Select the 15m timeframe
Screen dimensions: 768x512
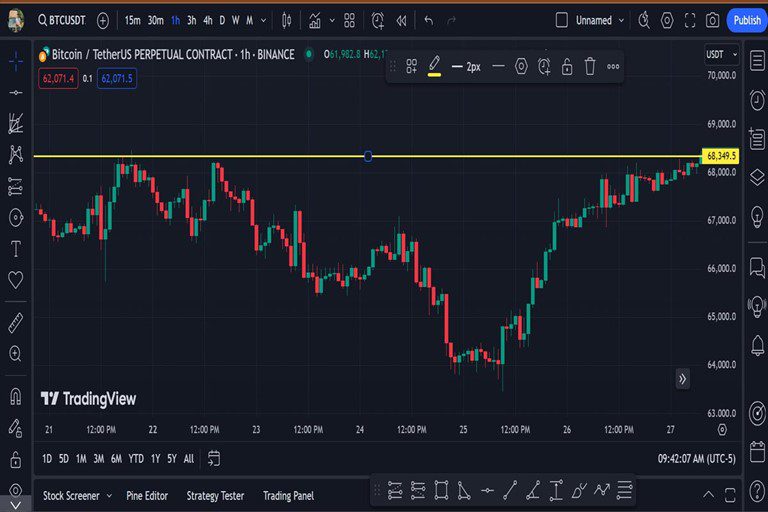point(132,20)
